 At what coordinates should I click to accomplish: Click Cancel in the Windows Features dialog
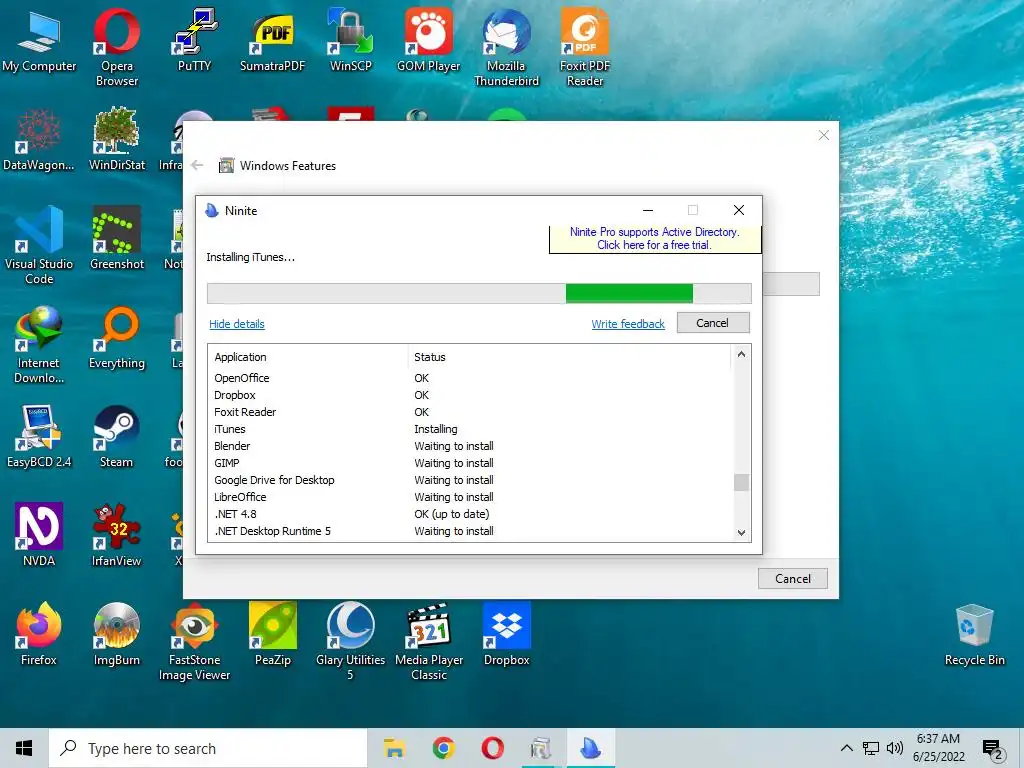click(792, 579)
